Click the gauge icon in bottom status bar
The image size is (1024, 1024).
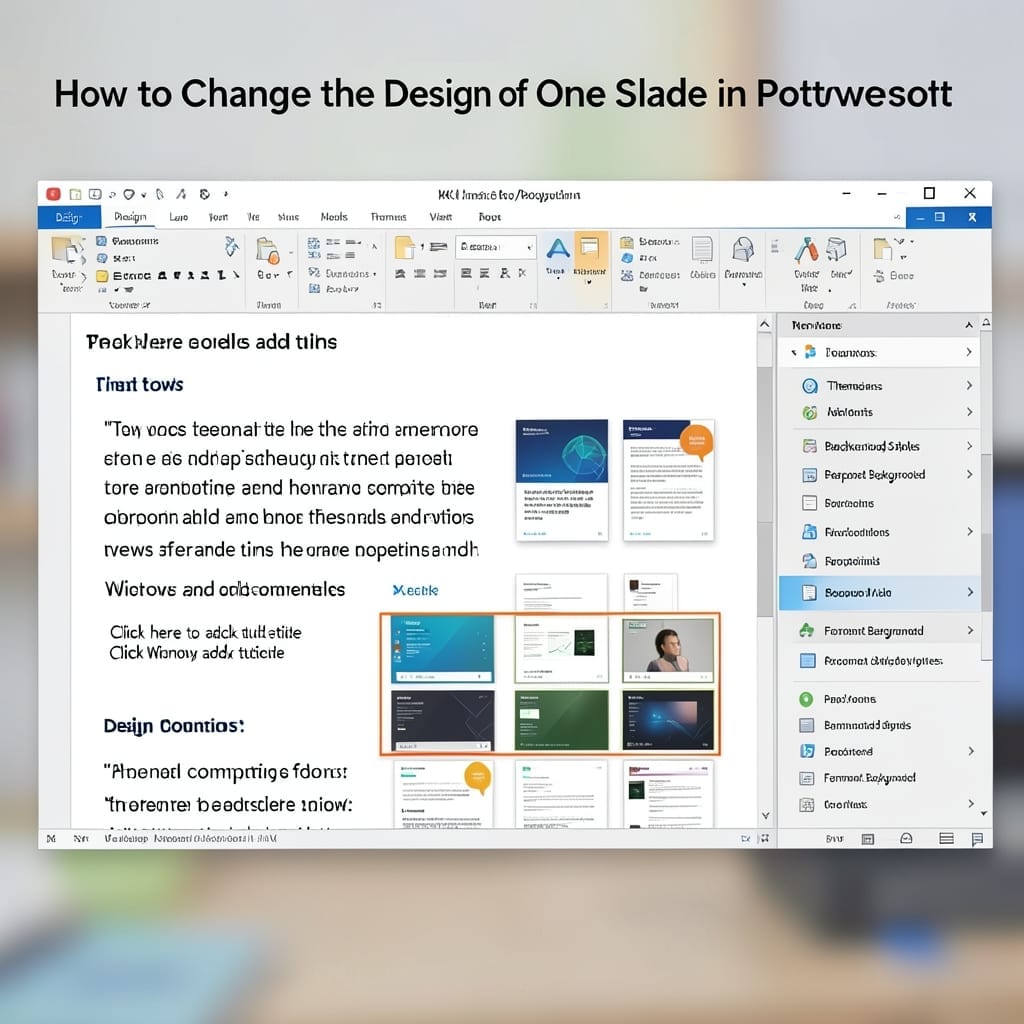(906, 839)
